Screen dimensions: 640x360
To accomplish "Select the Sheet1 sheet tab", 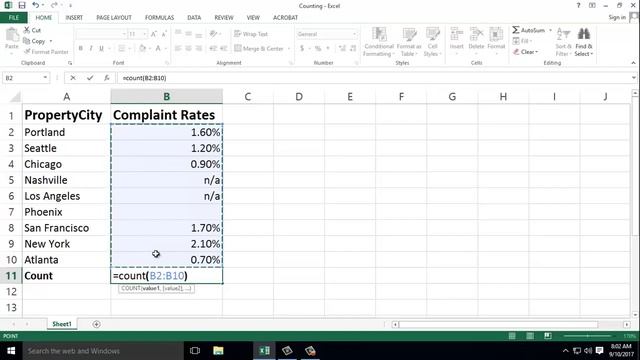I will (x=62, y=324).
